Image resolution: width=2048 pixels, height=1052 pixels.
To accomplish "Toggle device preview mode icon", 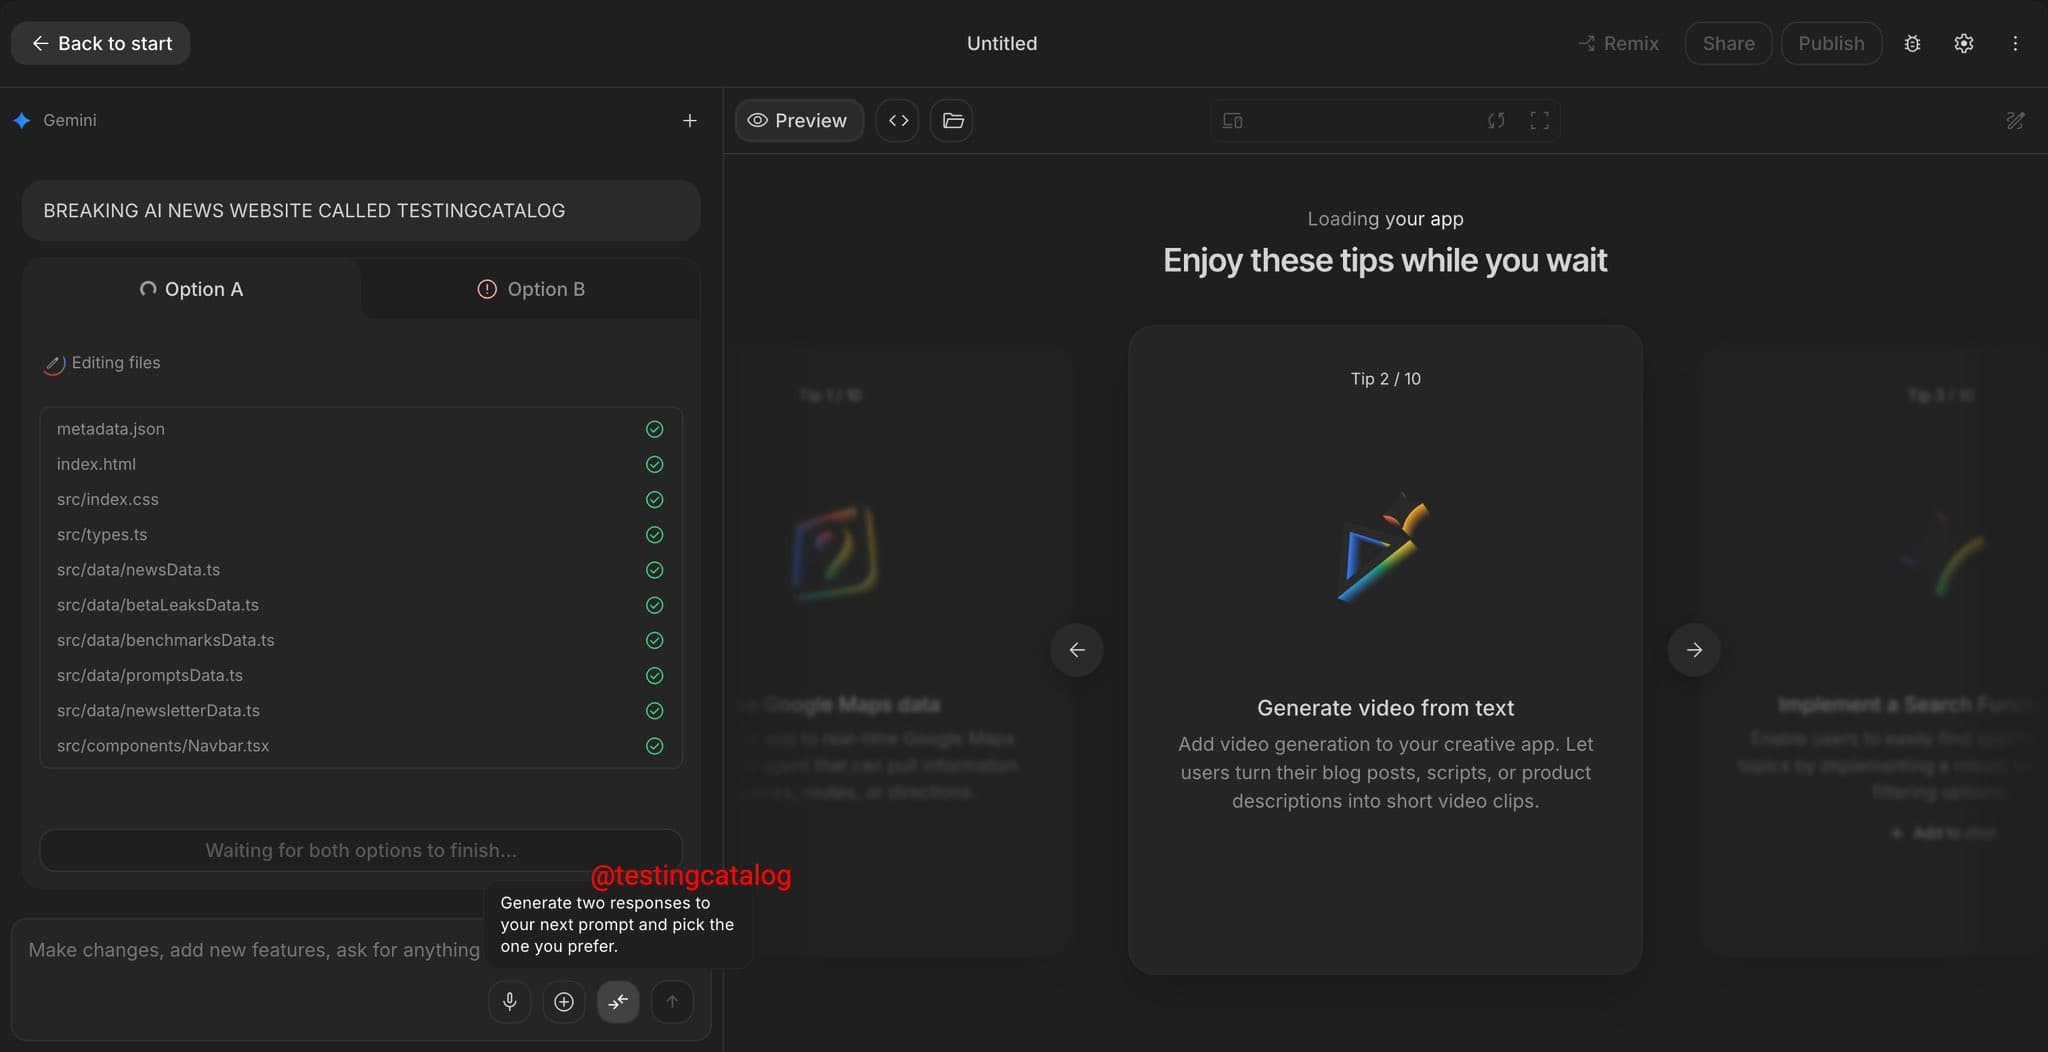I will click(1233, 120).
